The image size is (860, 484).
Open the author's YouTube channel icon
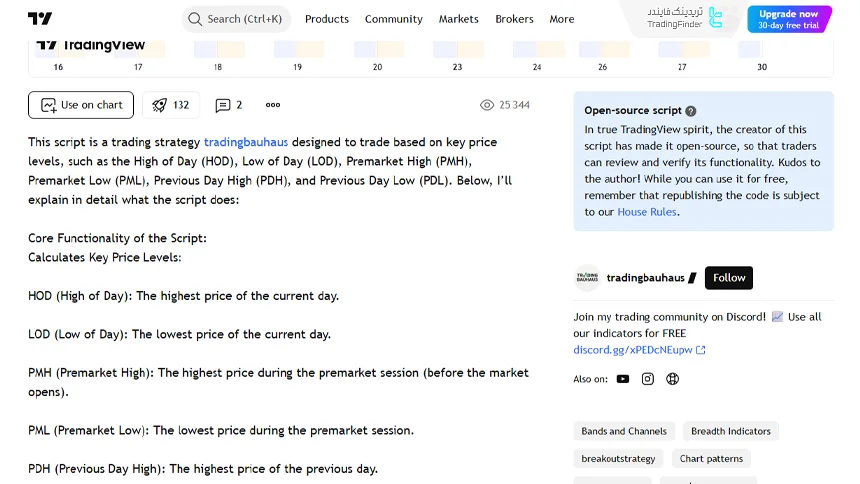(623, 379)
